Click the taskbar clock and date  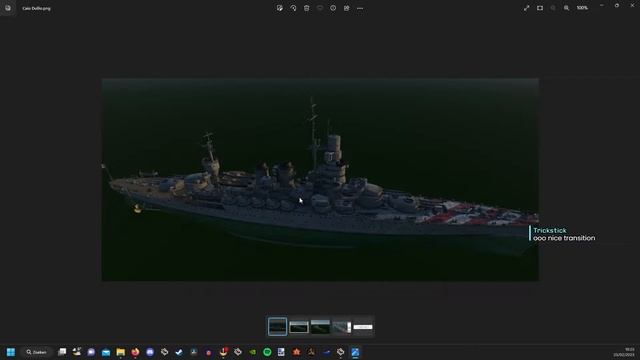point(624,352)
